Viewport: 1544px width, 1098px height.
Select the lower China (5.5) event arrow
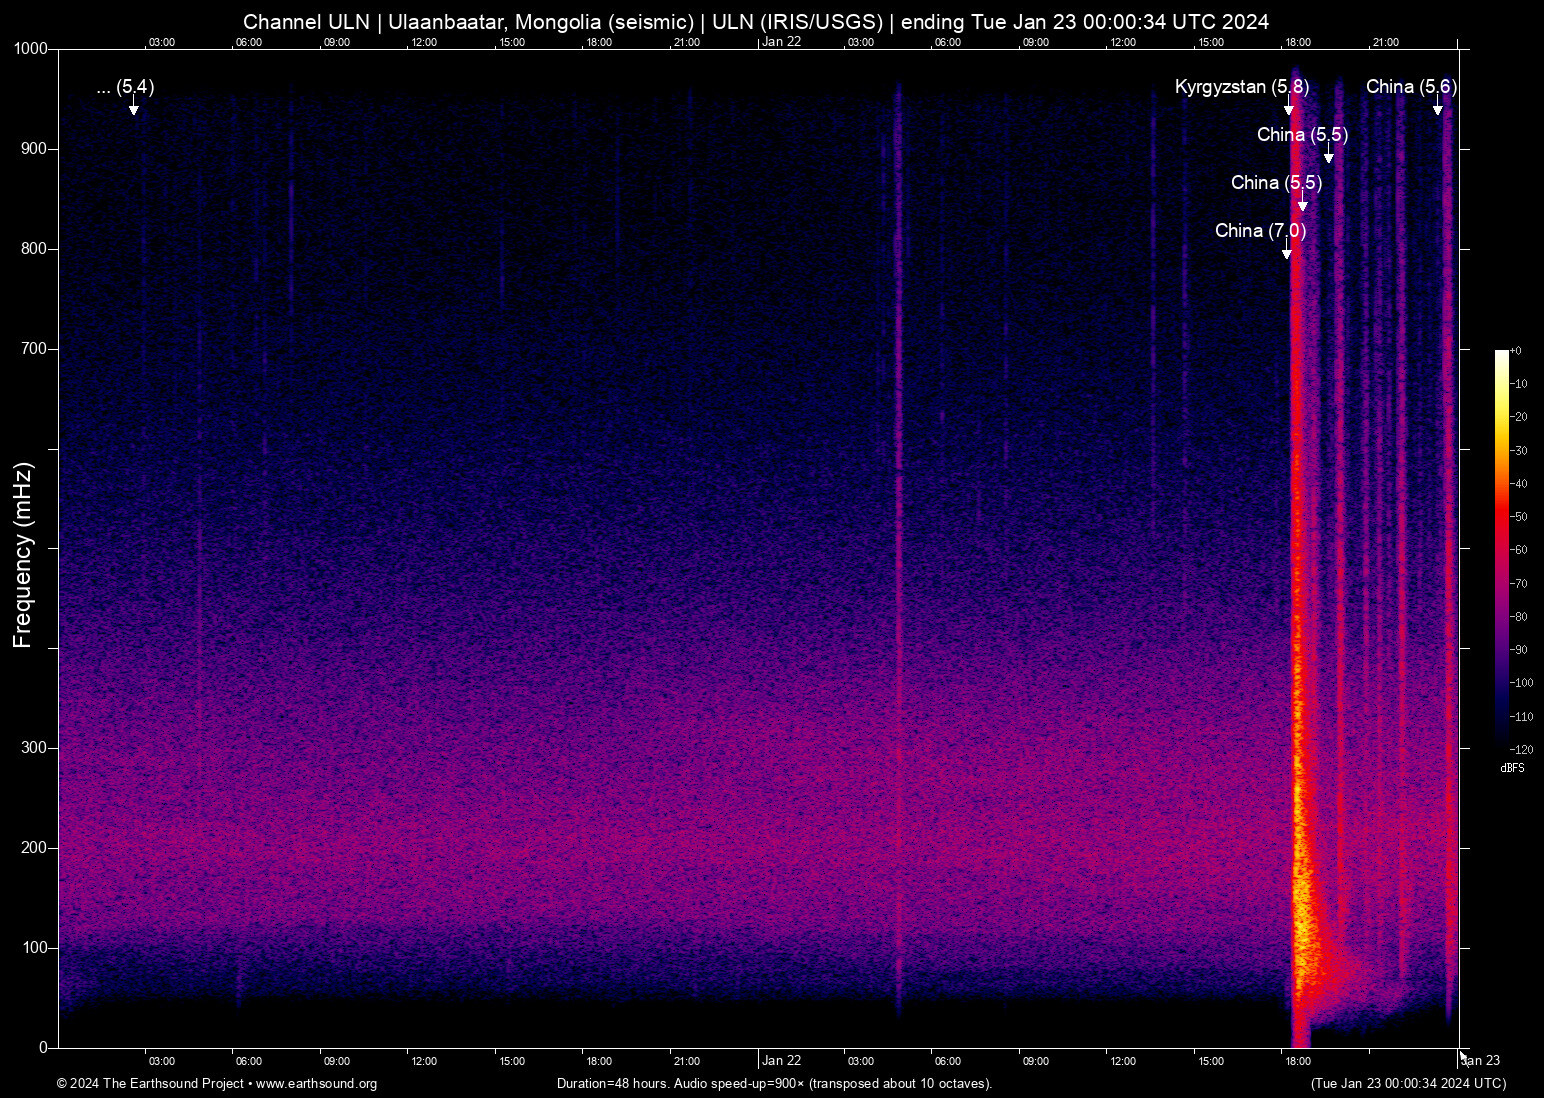[1302, 205]
